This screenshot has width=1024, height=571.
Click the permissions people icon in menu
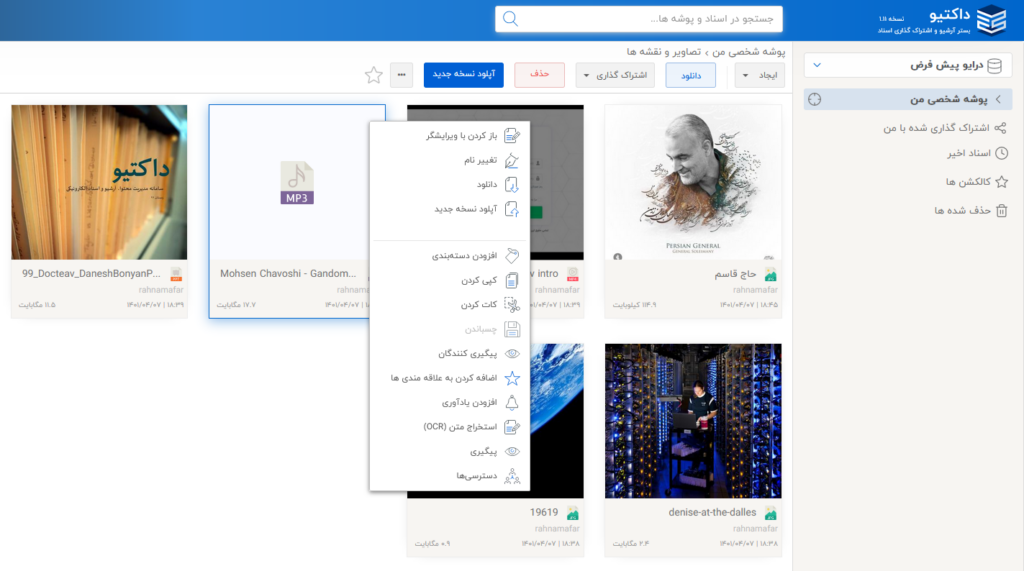(512, 476)
